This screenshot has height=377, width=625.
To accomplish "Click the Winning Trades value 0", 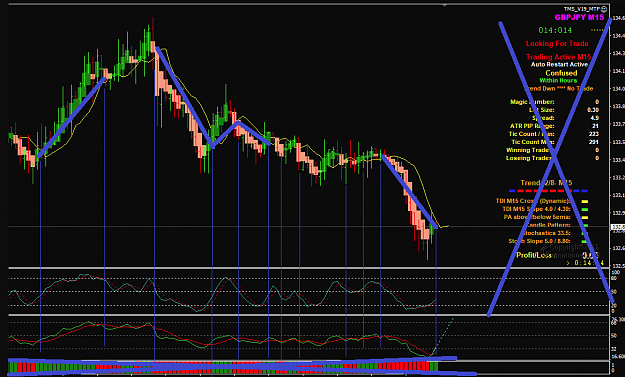I will [x=597, y=150].
